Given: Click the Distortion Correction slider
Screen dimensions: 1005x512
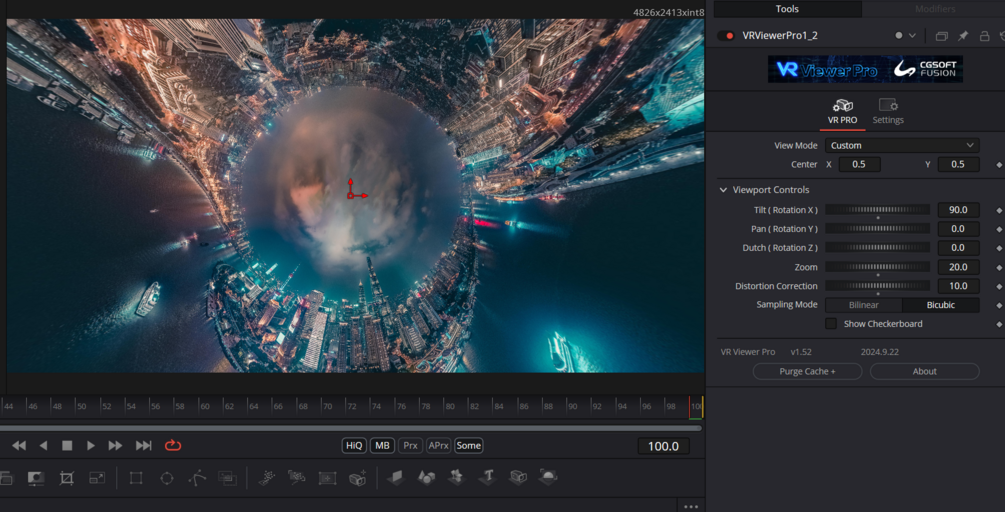Looking at the screenshot, I should click(x=877, y=286).
